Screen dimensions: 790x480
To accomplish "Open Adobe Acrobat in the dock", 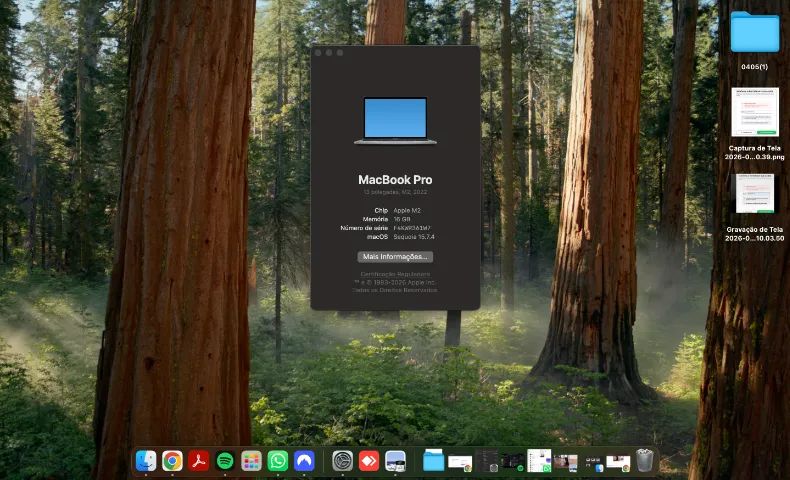I will [199, 460].
